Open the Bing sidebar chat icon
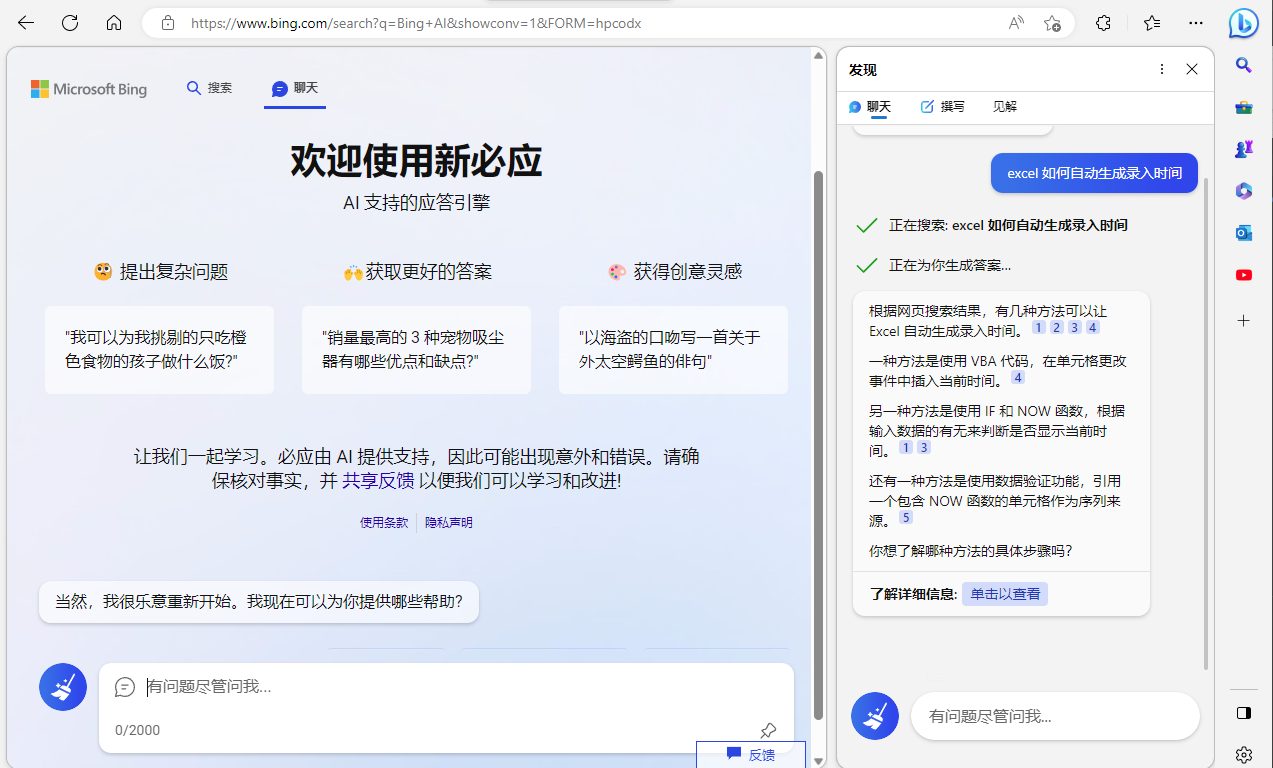This screenshot has height=768, width=1273. 1243,22
